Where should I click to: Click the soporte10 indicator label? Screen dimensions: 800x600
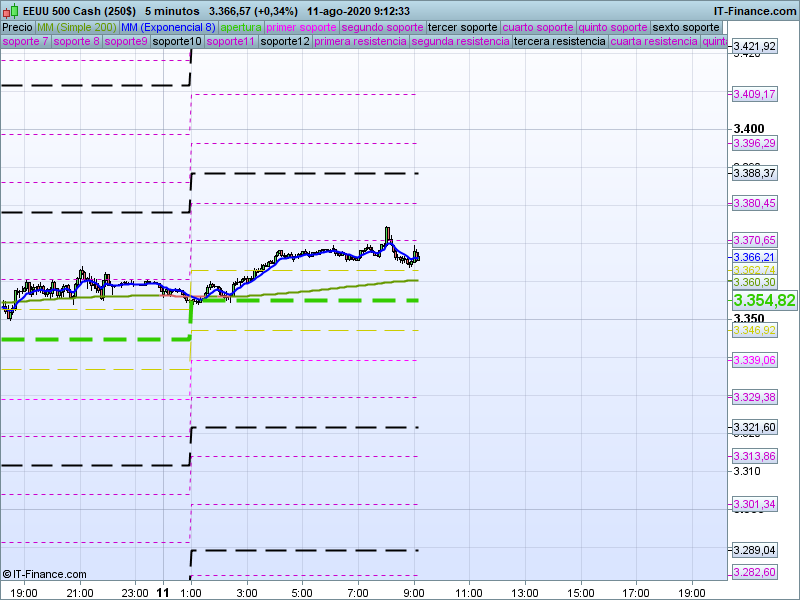176,42
